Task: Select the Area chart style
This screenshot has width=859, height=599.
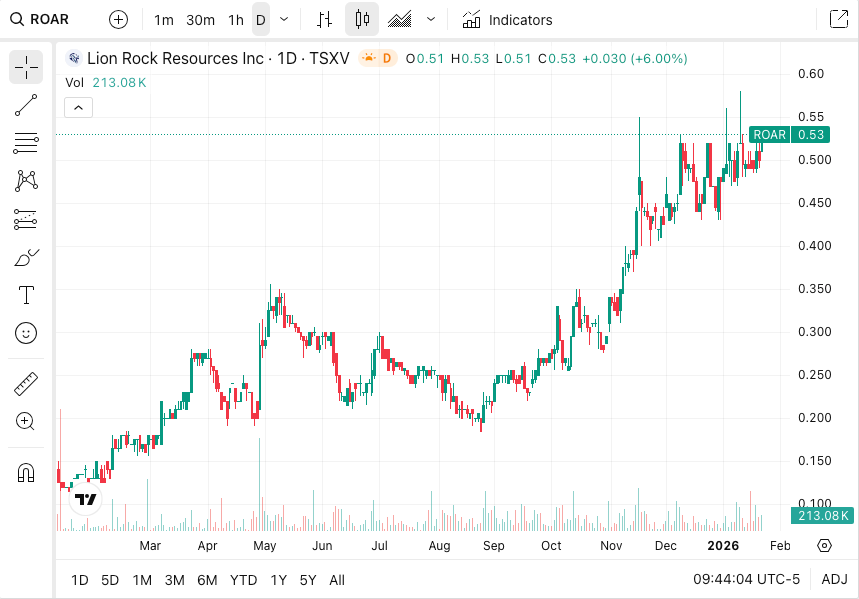Action: 399,20
